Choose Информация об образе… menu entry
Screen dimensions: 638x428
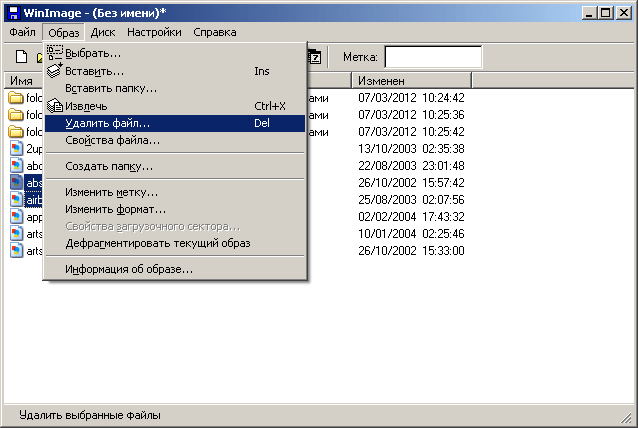pos(175,269)
